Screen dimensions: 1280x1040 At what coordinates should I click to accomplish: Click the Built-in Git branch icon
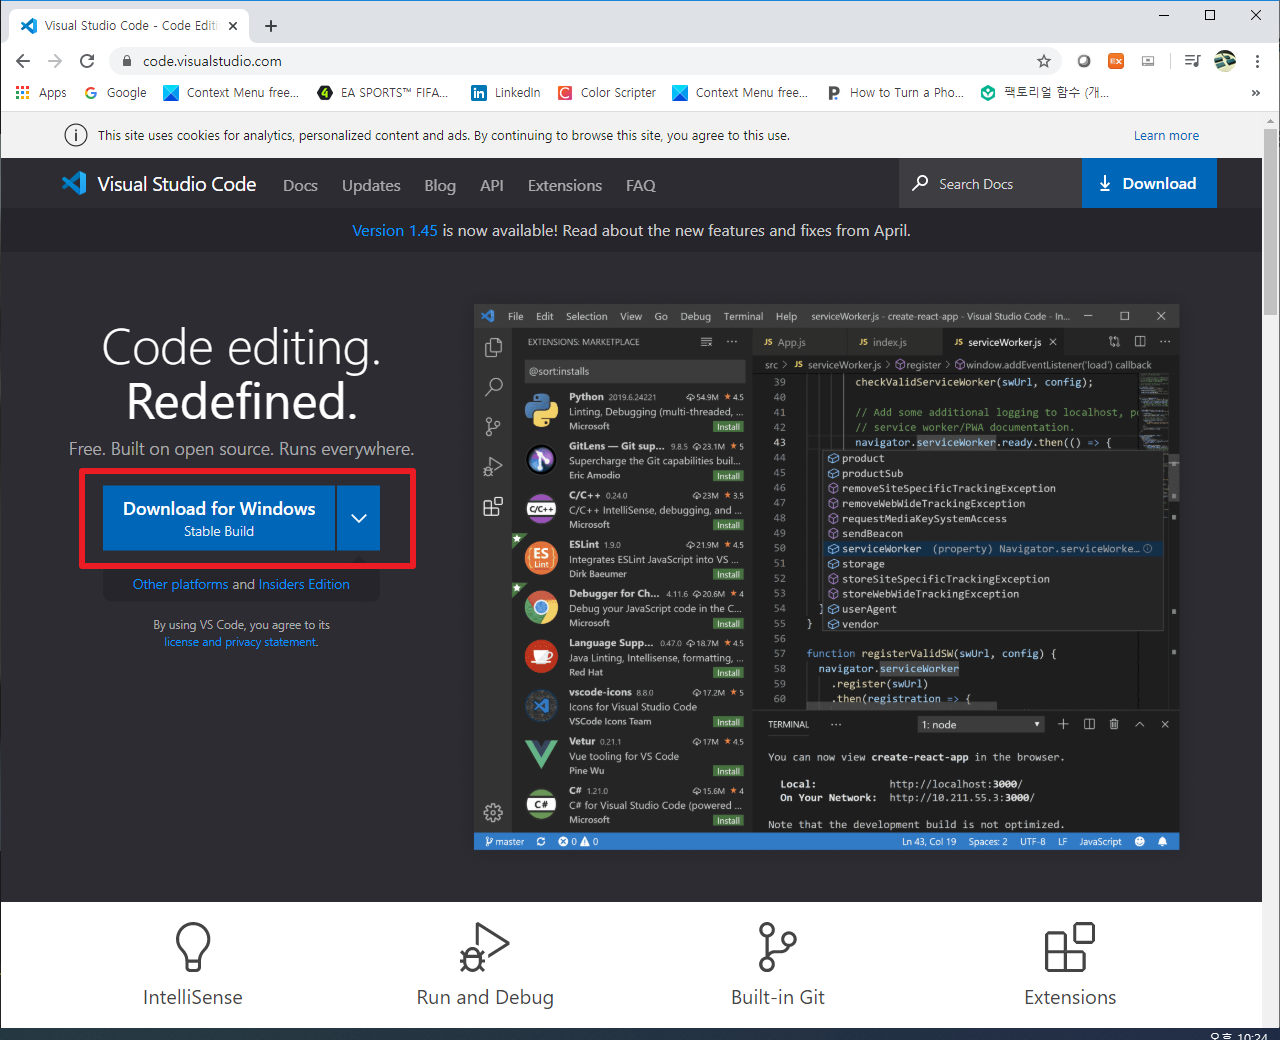(777, 946)
